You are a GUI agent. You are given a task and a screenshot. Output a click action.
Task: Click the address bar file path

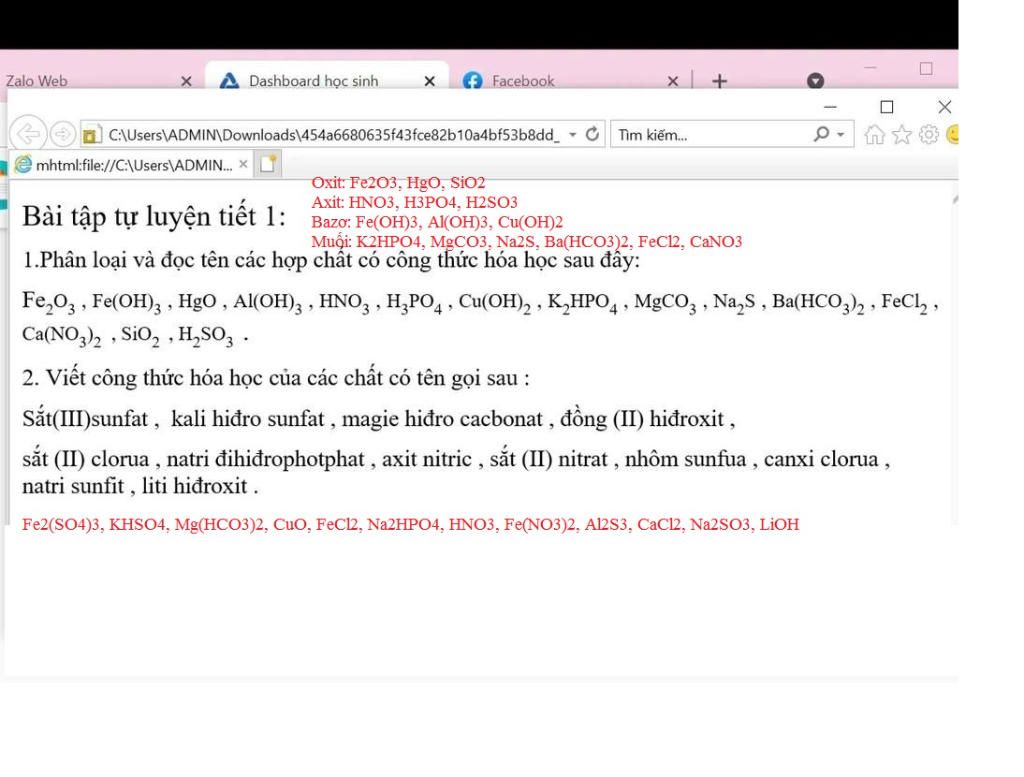334,135
